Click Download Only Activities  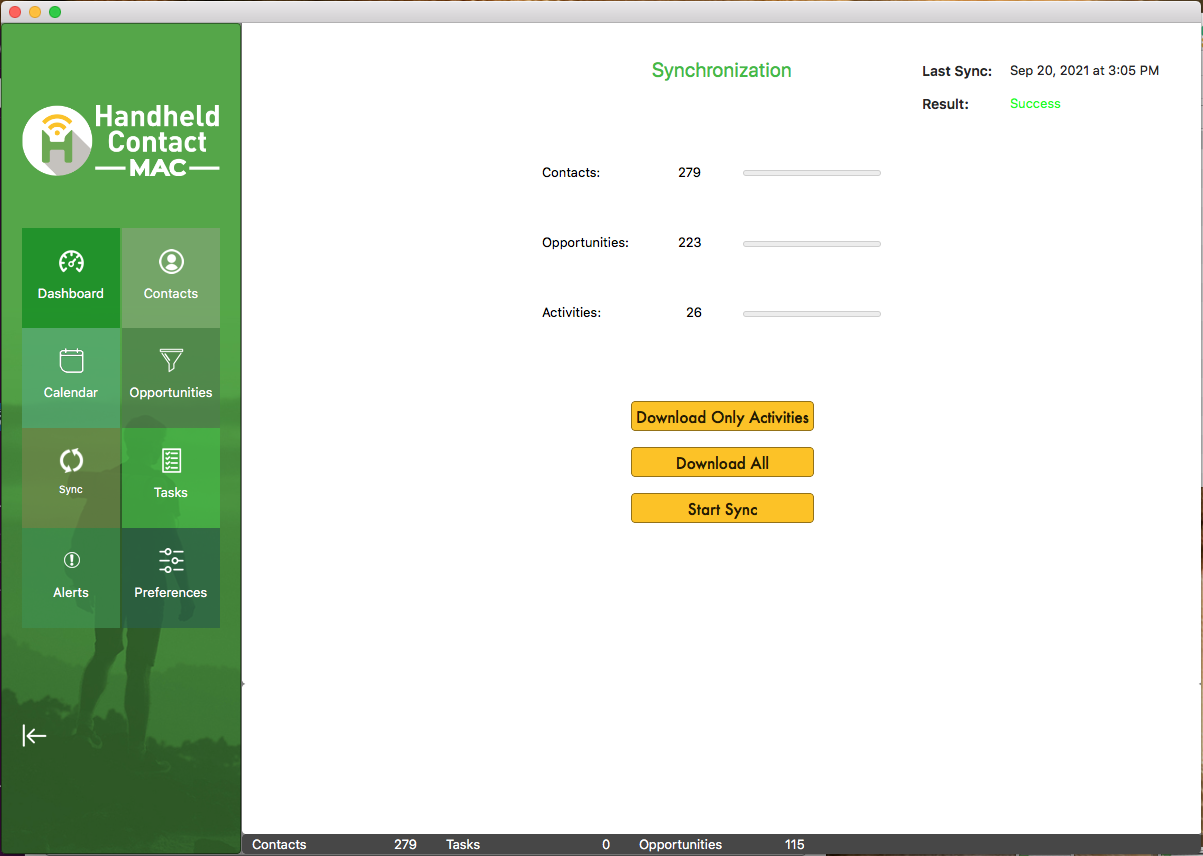(x=722, y=416)
